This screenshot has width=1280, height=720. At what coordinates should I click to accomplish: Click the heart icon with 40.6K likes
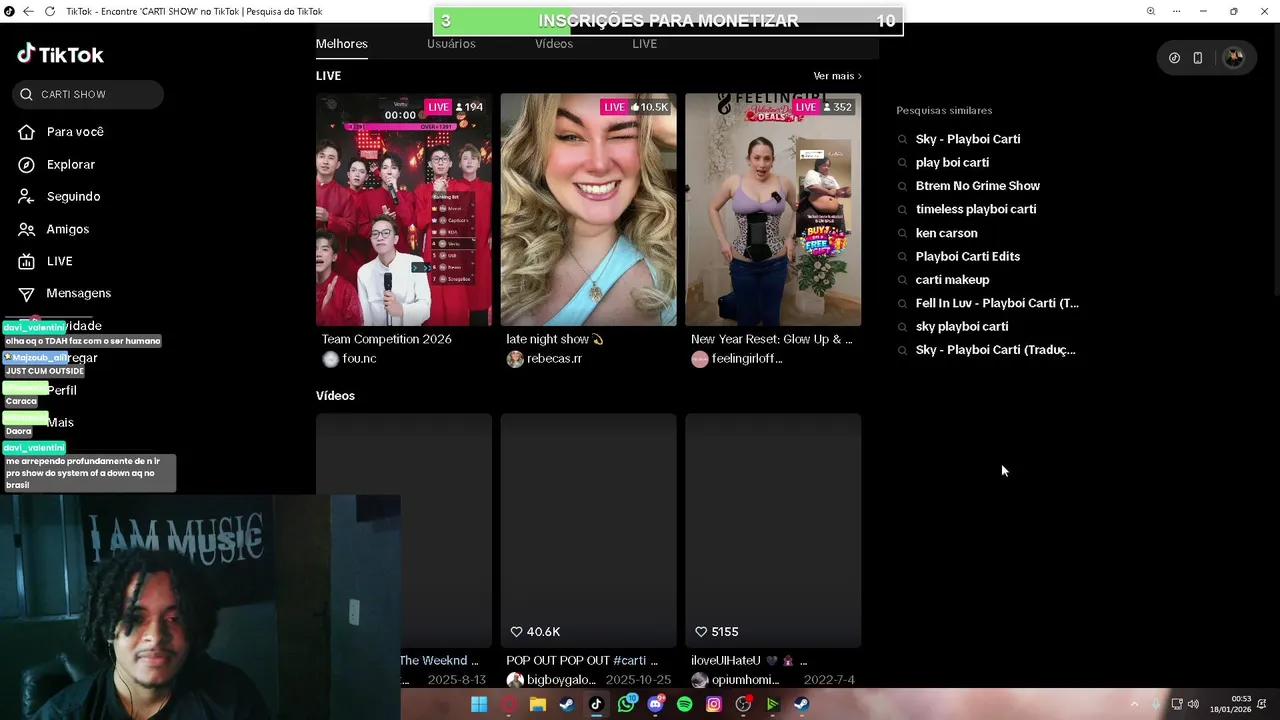(x=516, y=632)
